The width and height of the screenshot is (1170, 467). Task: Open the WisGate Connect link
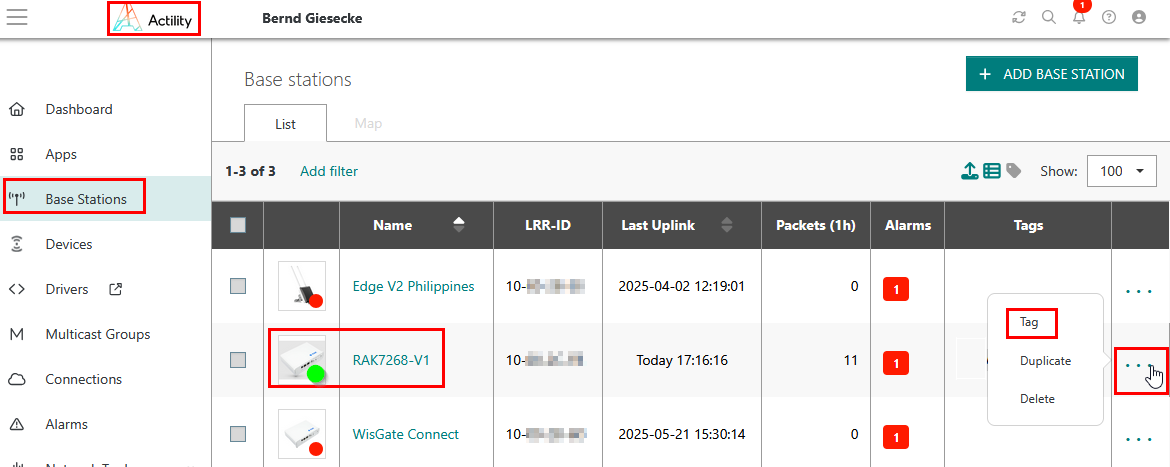tap(405, 434)
